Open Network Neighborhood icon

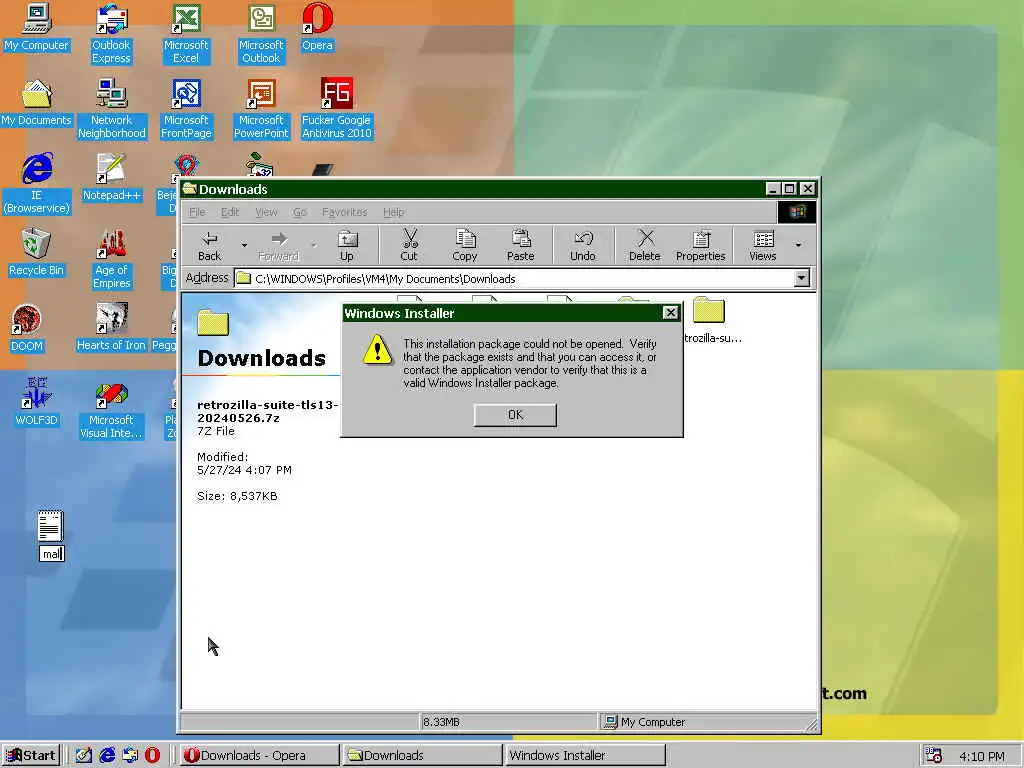click(x=112, y=109)
